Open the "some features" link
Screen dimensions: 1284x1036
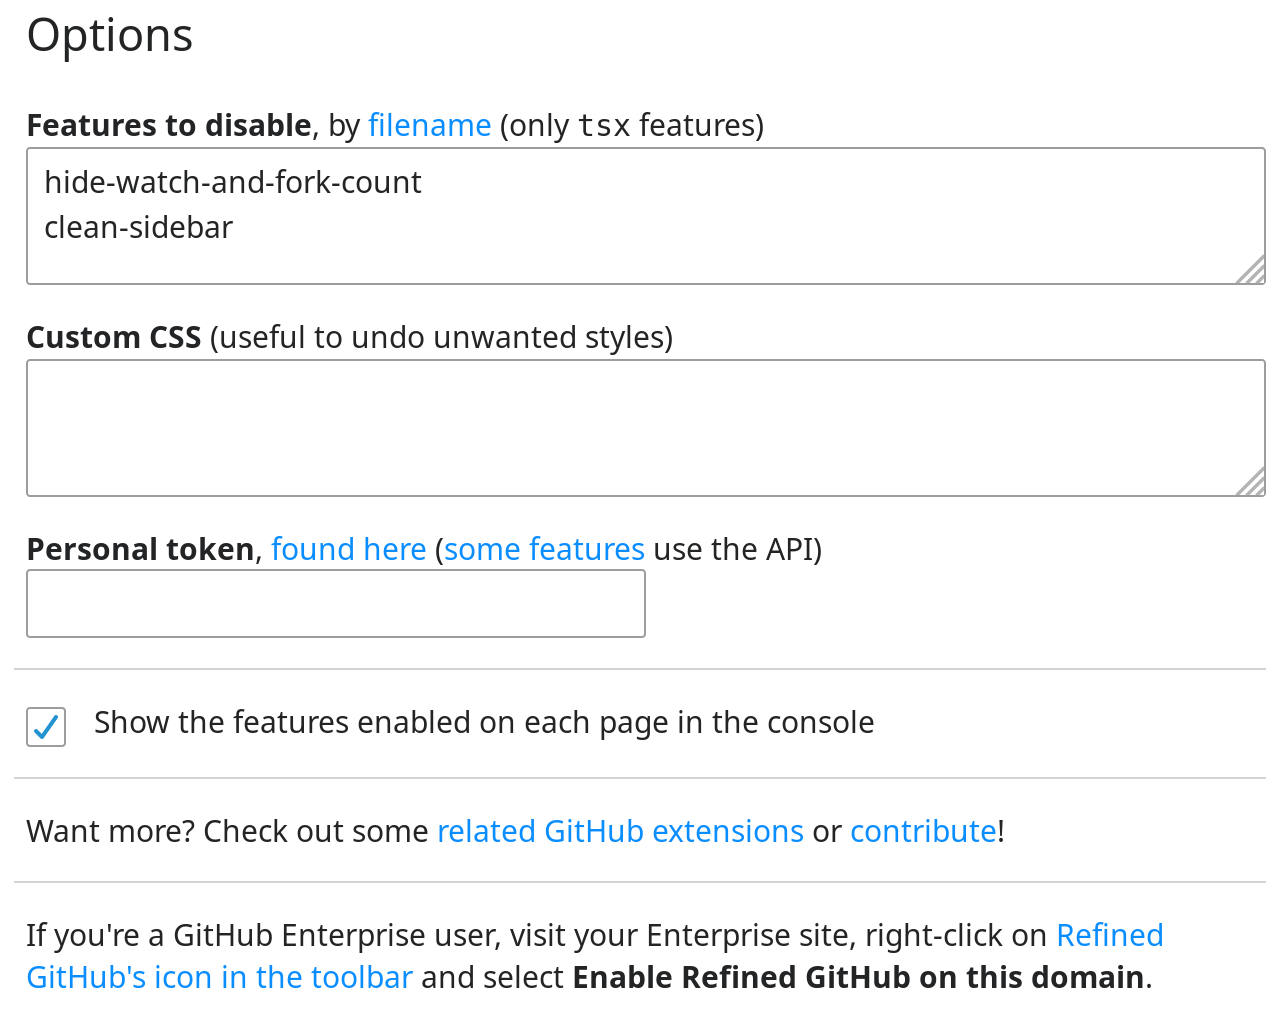coord(543,548)
